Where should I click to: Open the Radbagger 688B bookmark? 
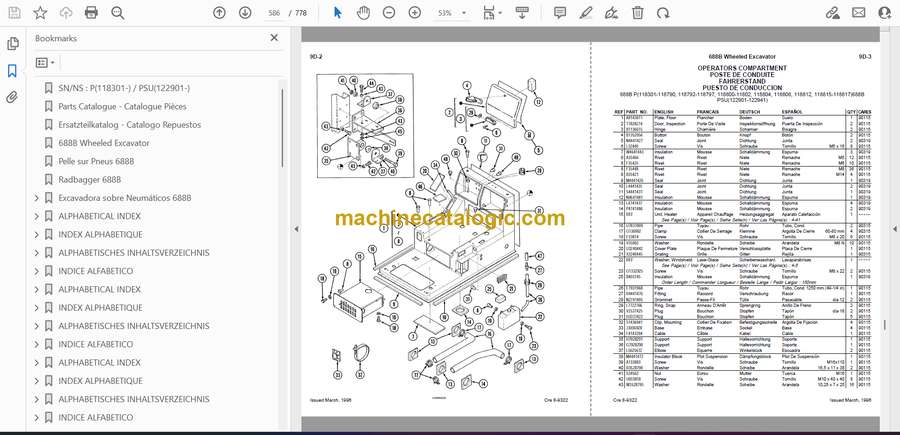90,180
